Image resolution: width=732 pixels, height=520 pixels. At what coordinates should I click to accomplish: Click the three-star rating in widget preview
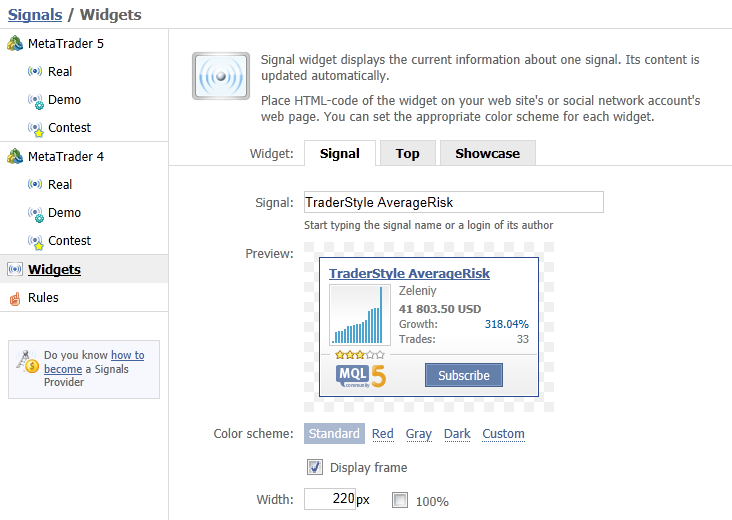click(x=359, y=355)
